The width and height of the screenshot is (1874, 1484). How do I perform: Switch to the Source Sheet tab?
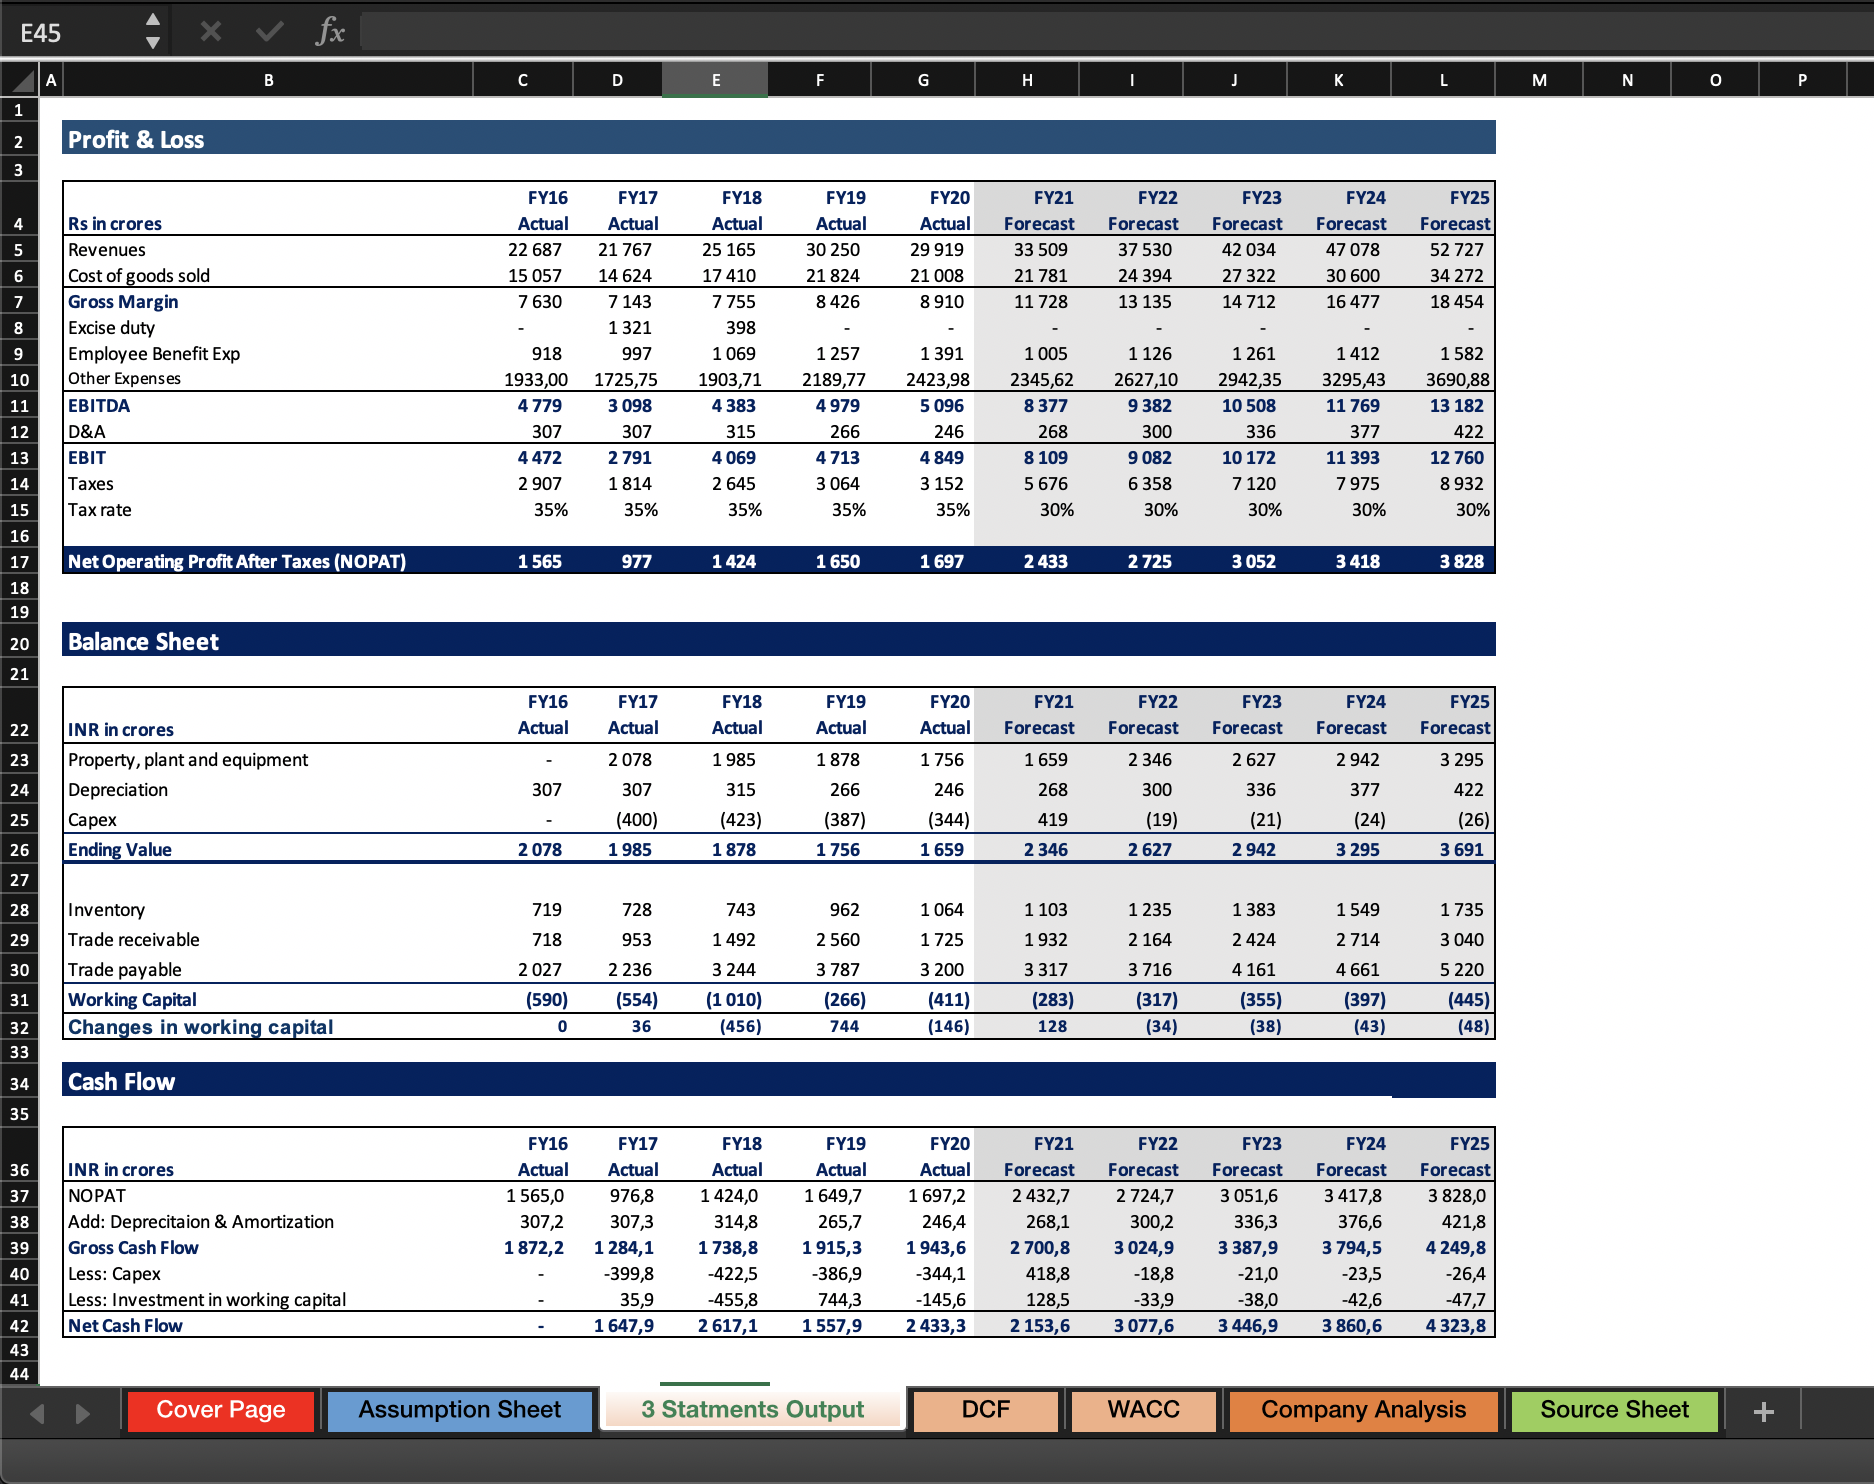1614,1411
